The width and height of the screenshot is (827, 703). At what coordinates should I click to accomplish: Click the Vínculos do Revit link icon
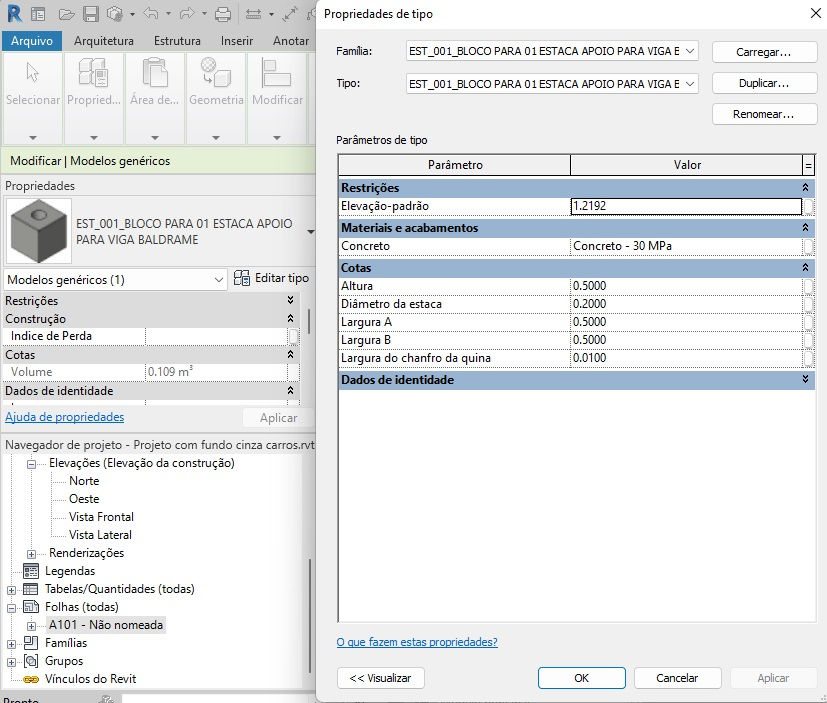(x=31, y=679)
